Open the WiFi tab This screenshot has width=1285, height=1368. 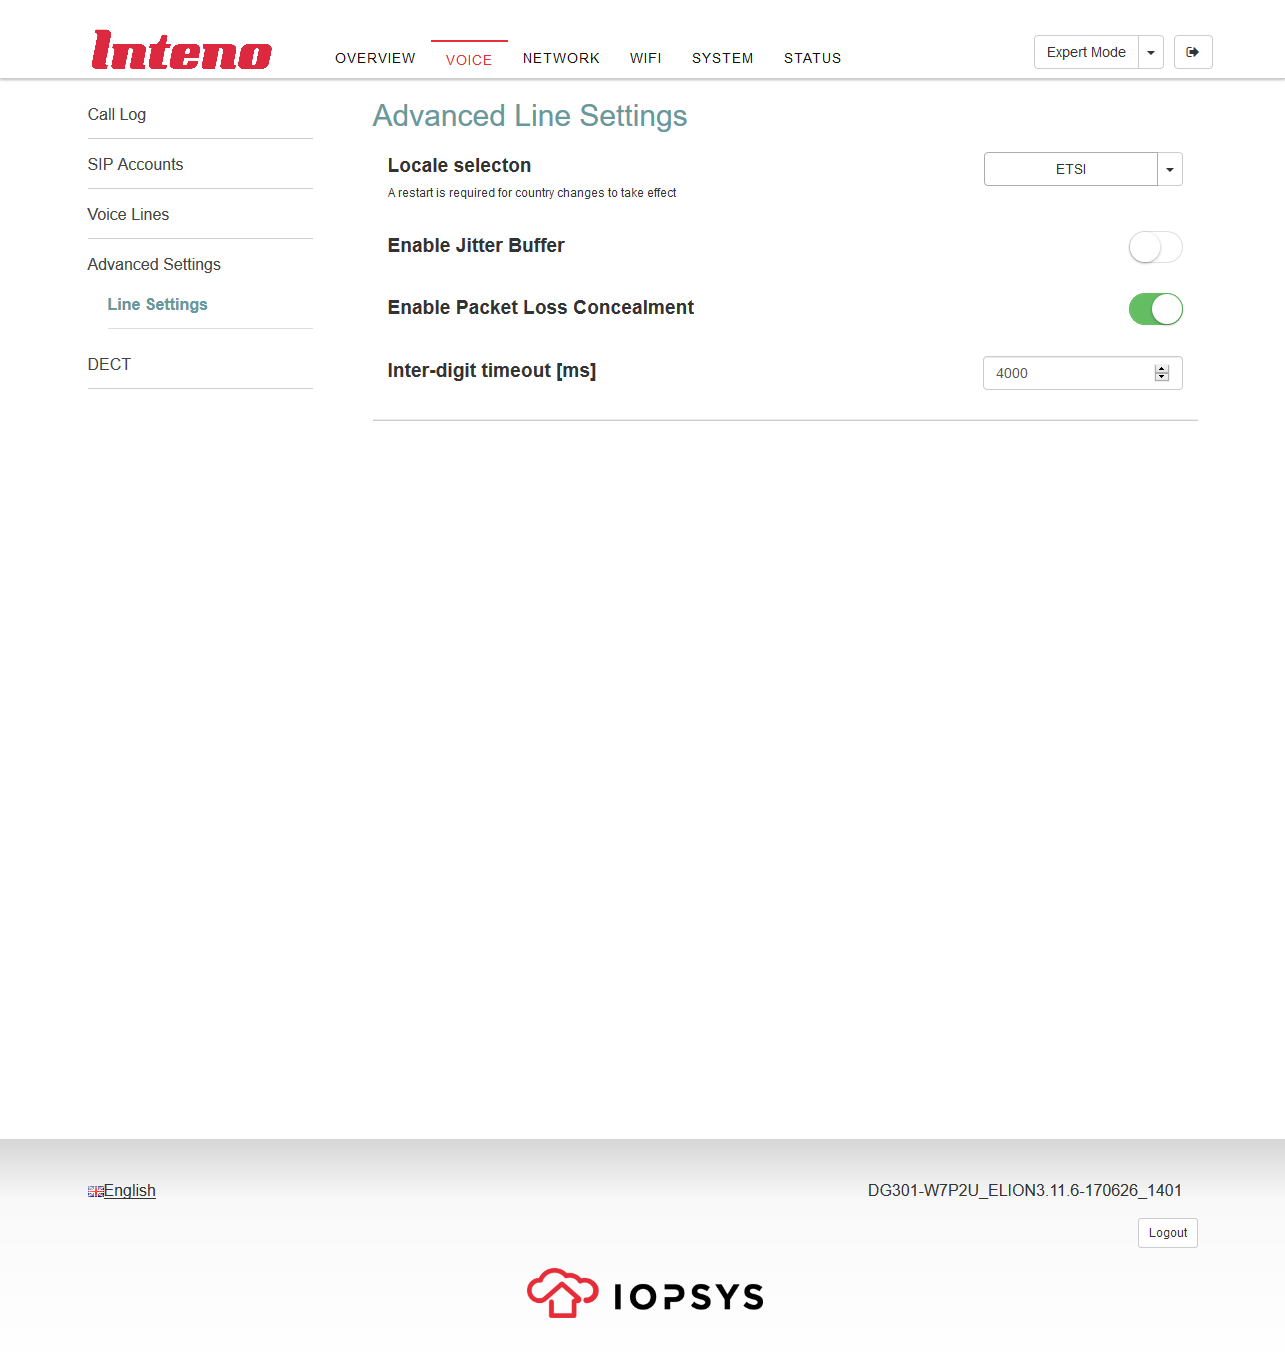point(646,58)
